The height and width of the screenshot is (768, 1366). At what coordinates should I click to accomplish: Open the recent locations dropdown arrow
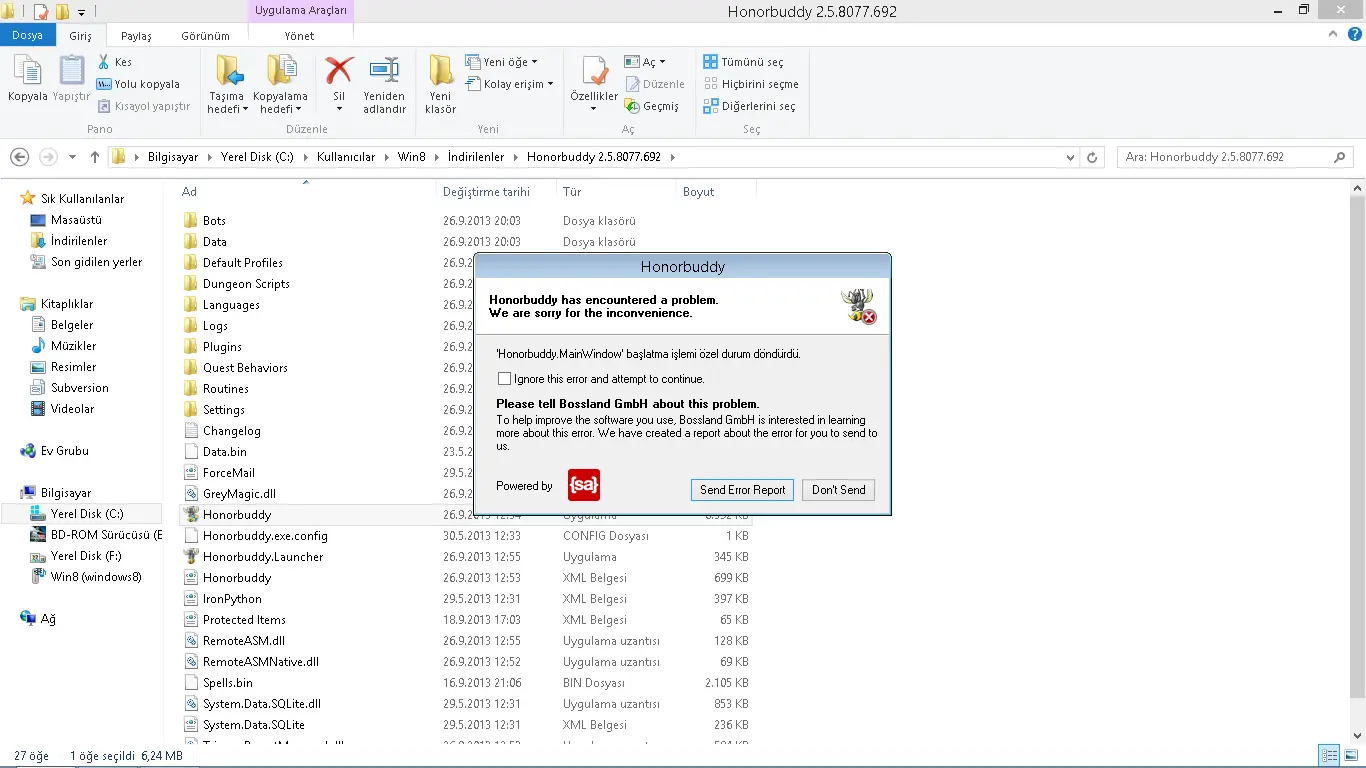tap(72, 157)
